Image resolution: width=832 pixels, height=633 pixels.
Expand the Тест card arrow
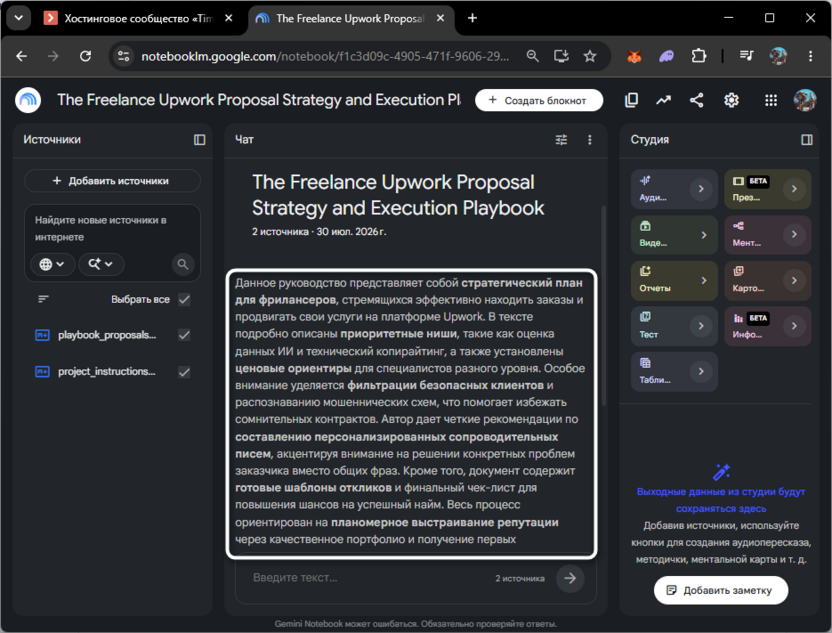point(701,326)
